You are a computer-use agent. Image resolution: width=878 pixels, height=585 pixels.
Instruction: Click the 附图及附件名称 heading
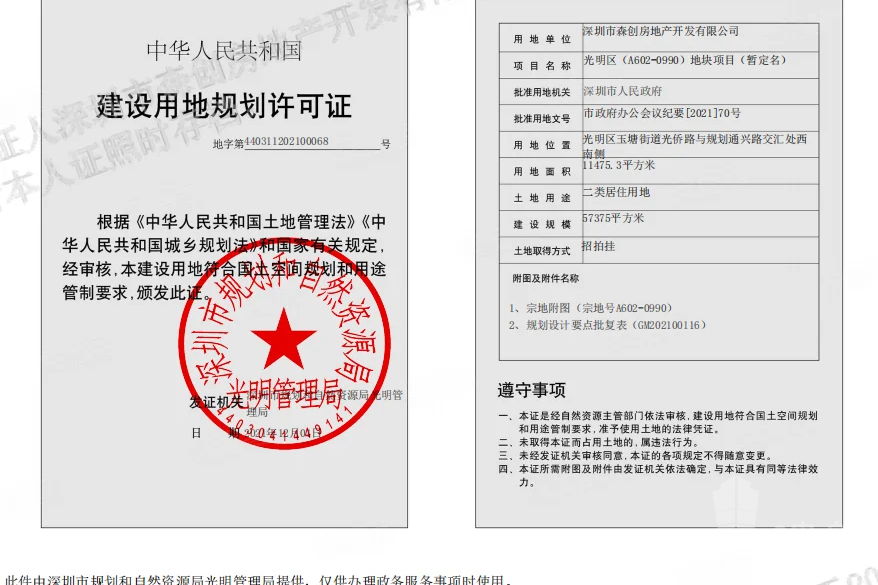[x=545, y=278]
